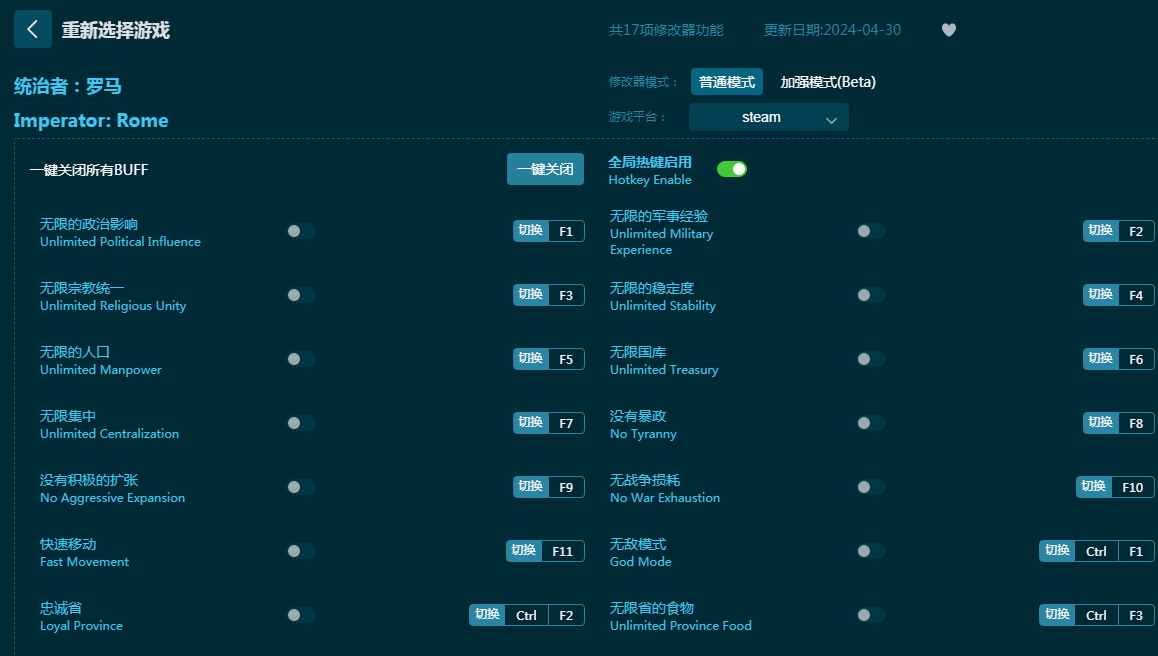
Task: Click the F3 key field for Province Food
Action: click(x=1136, y=615)
